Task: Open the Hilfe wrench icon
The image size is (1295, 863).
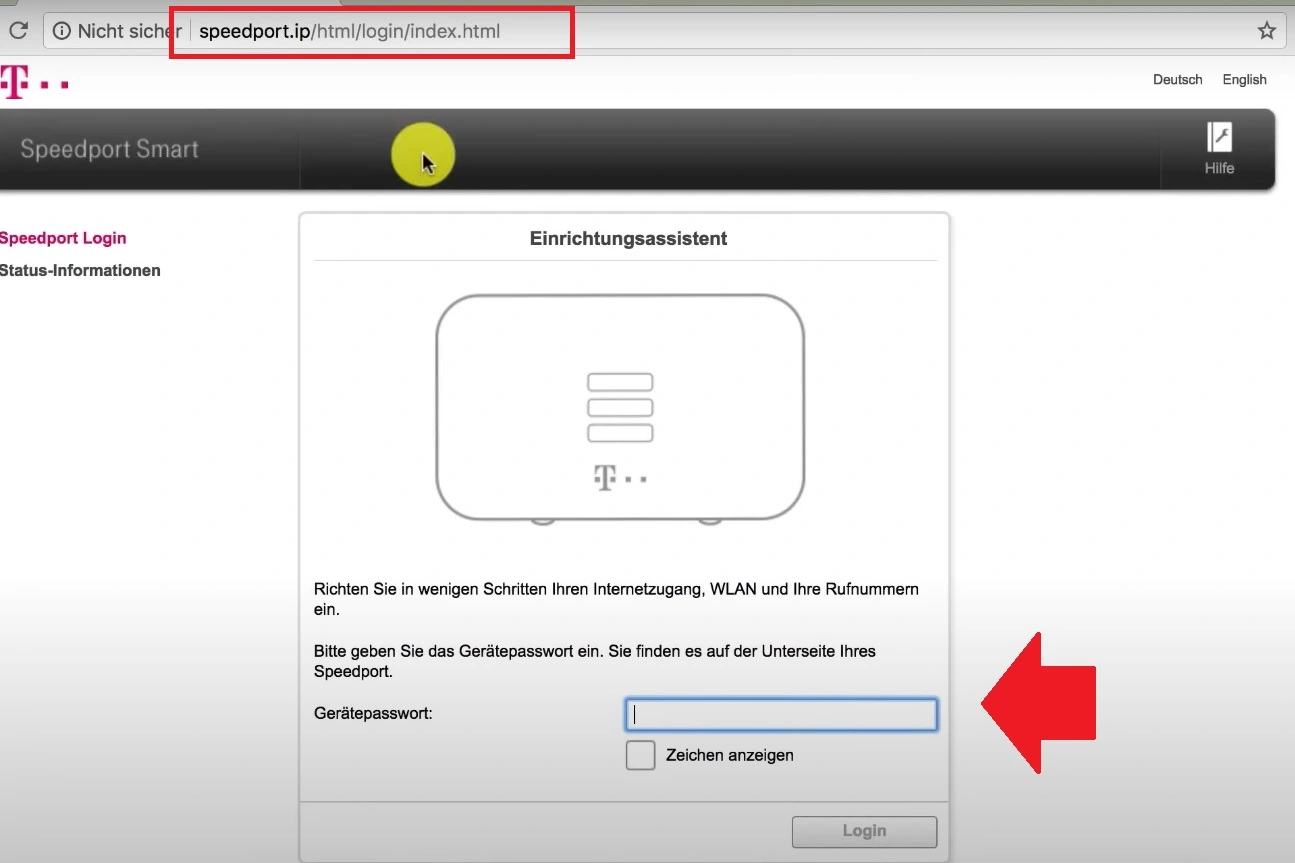Action: click(1219, 138)
